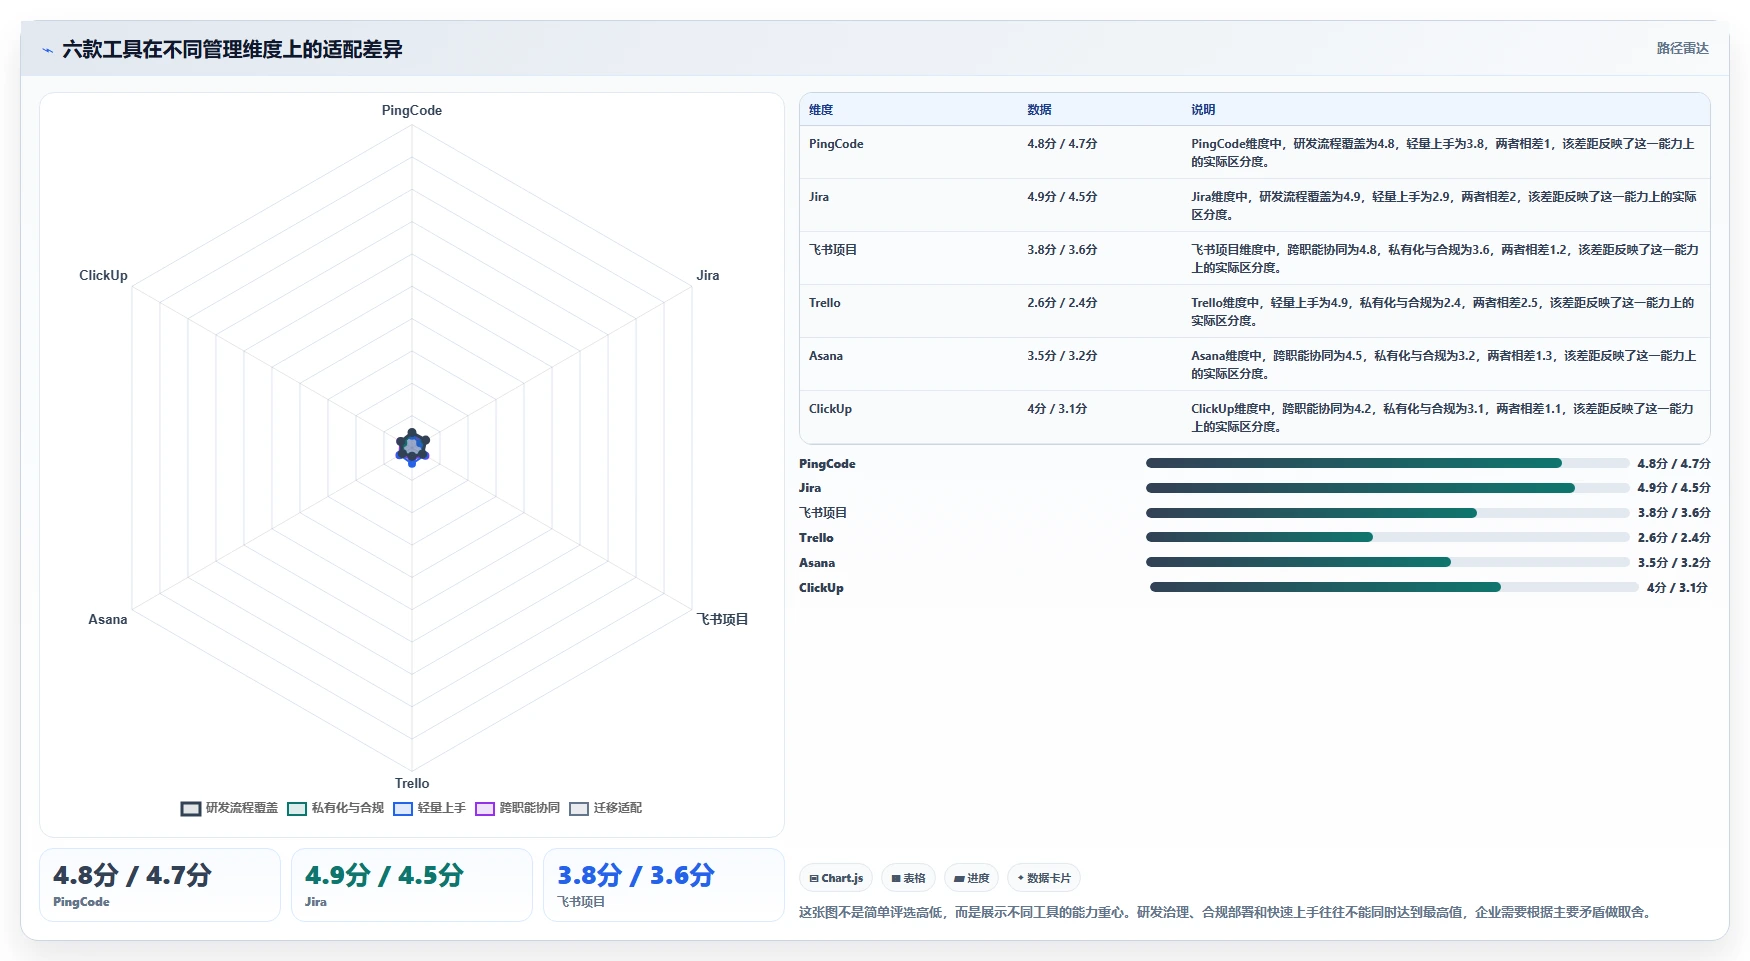Click the 表格 tag chip

(x=908, y=878)
